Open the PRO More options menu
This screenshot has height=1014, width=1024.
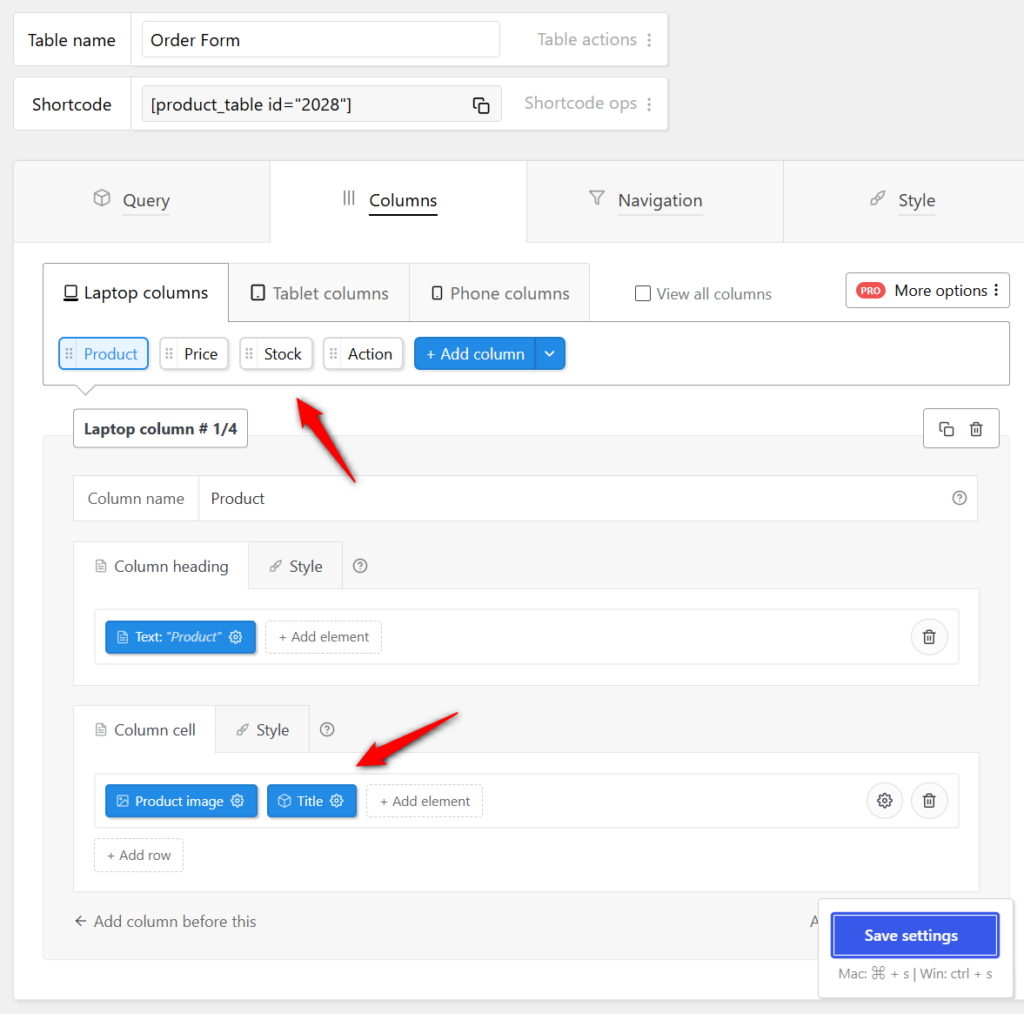927,291
